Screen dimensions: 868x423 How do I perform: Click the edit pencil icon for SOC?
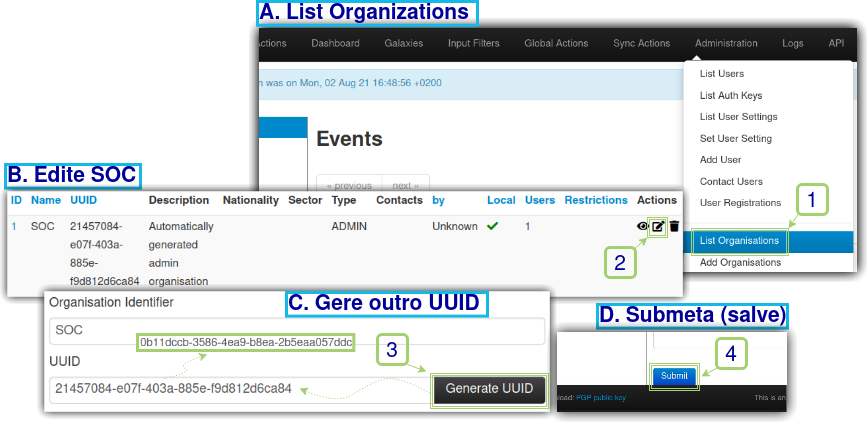click(x=658, y=227)
